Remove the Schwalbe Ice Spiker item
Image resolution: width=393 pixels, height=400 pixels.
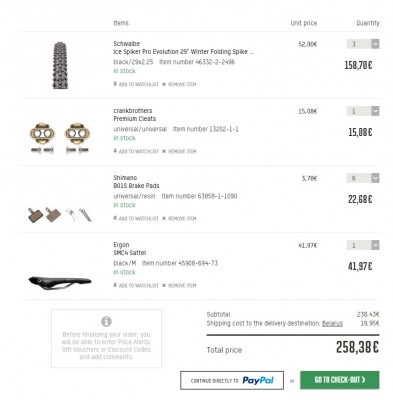tap(179, 84)
